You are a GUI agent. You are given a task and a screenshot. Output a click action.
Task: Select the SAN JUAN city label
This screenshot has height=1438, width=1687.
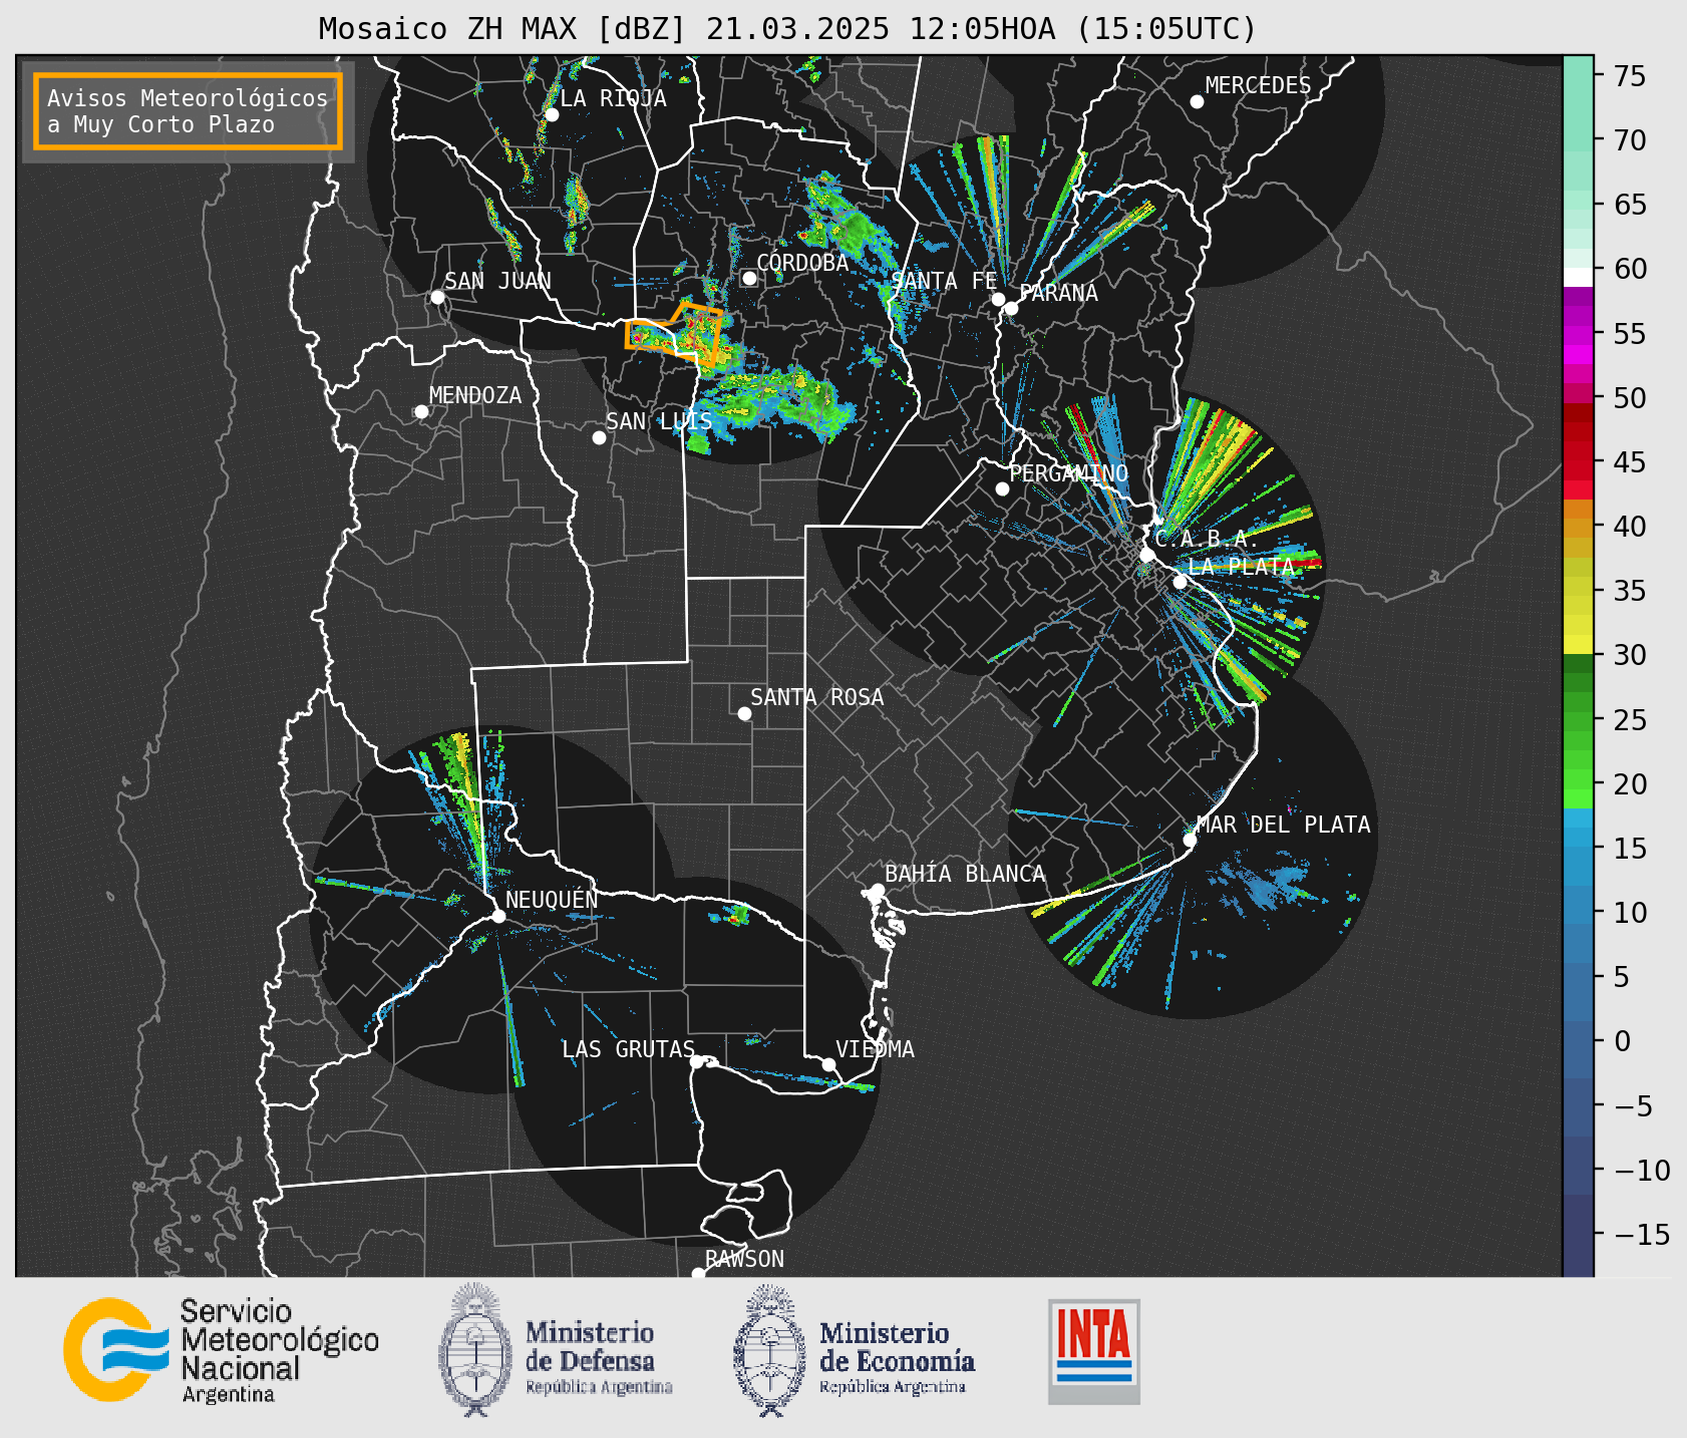[498, 281]
